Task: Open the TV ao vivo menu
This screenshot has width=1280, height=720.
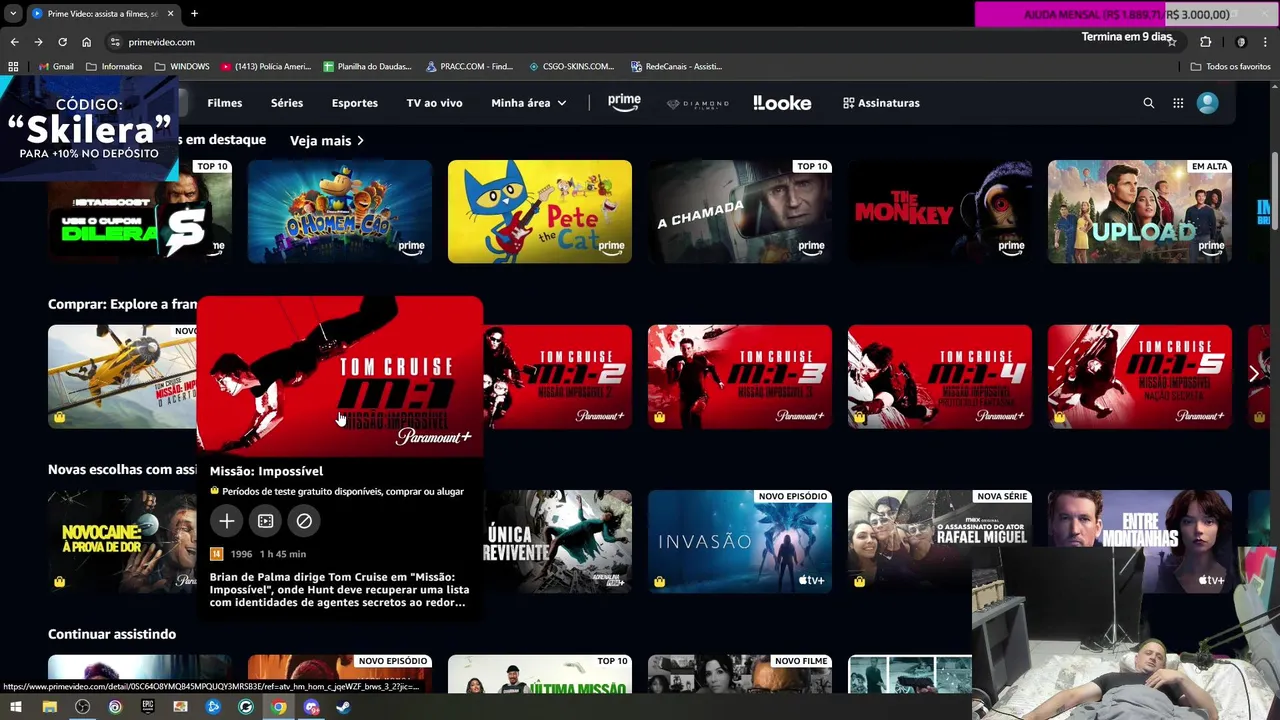Action: tap(434, 103)
